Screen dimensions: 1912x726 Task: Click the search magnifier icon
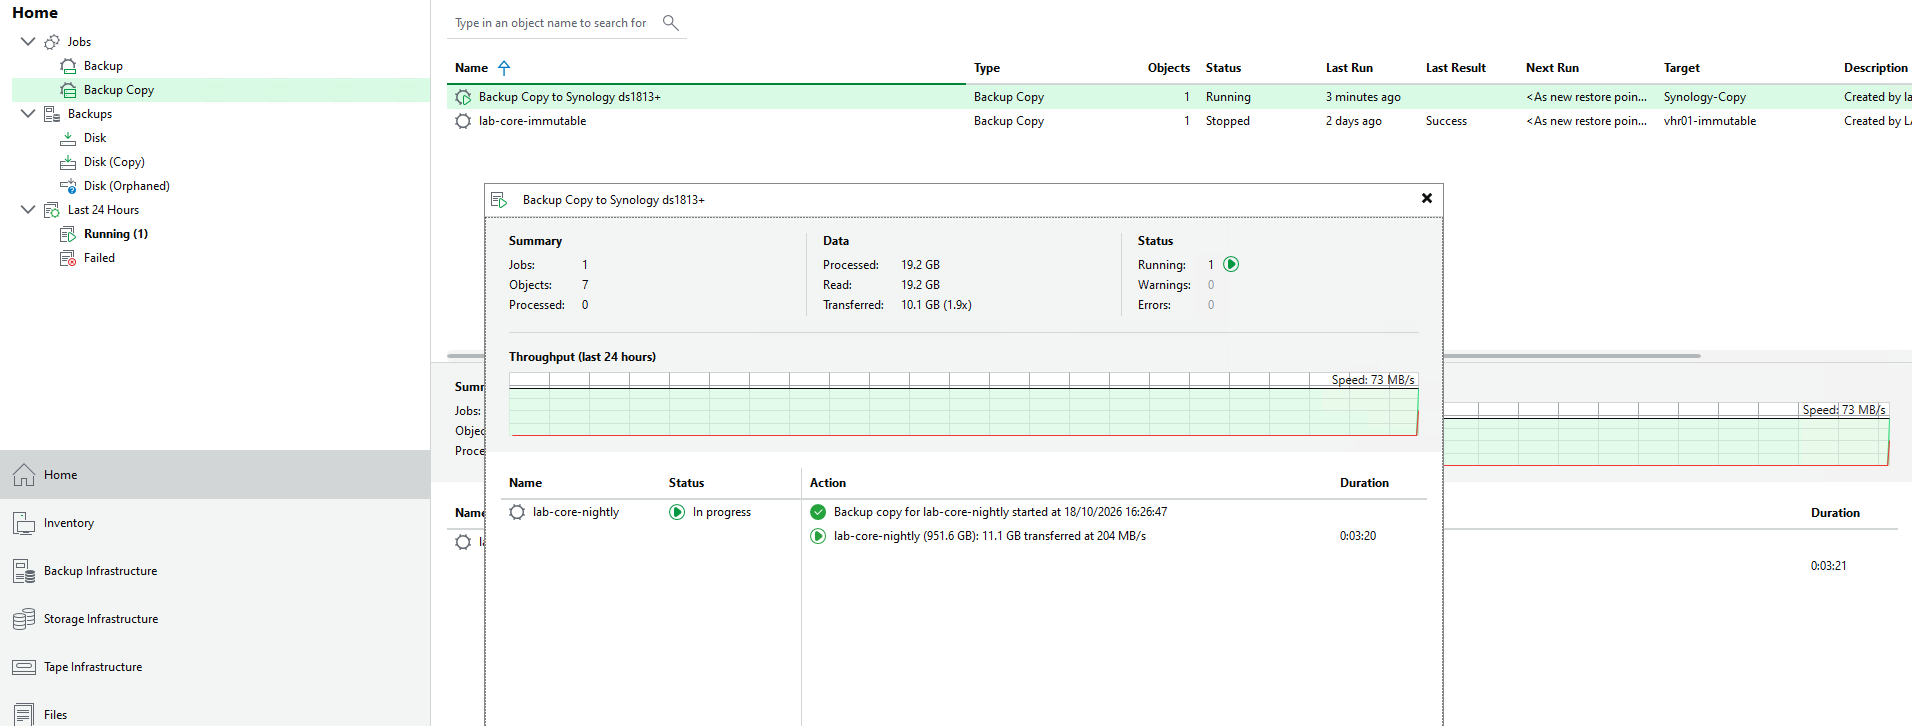pyautogui.click(x=671, y=23)
